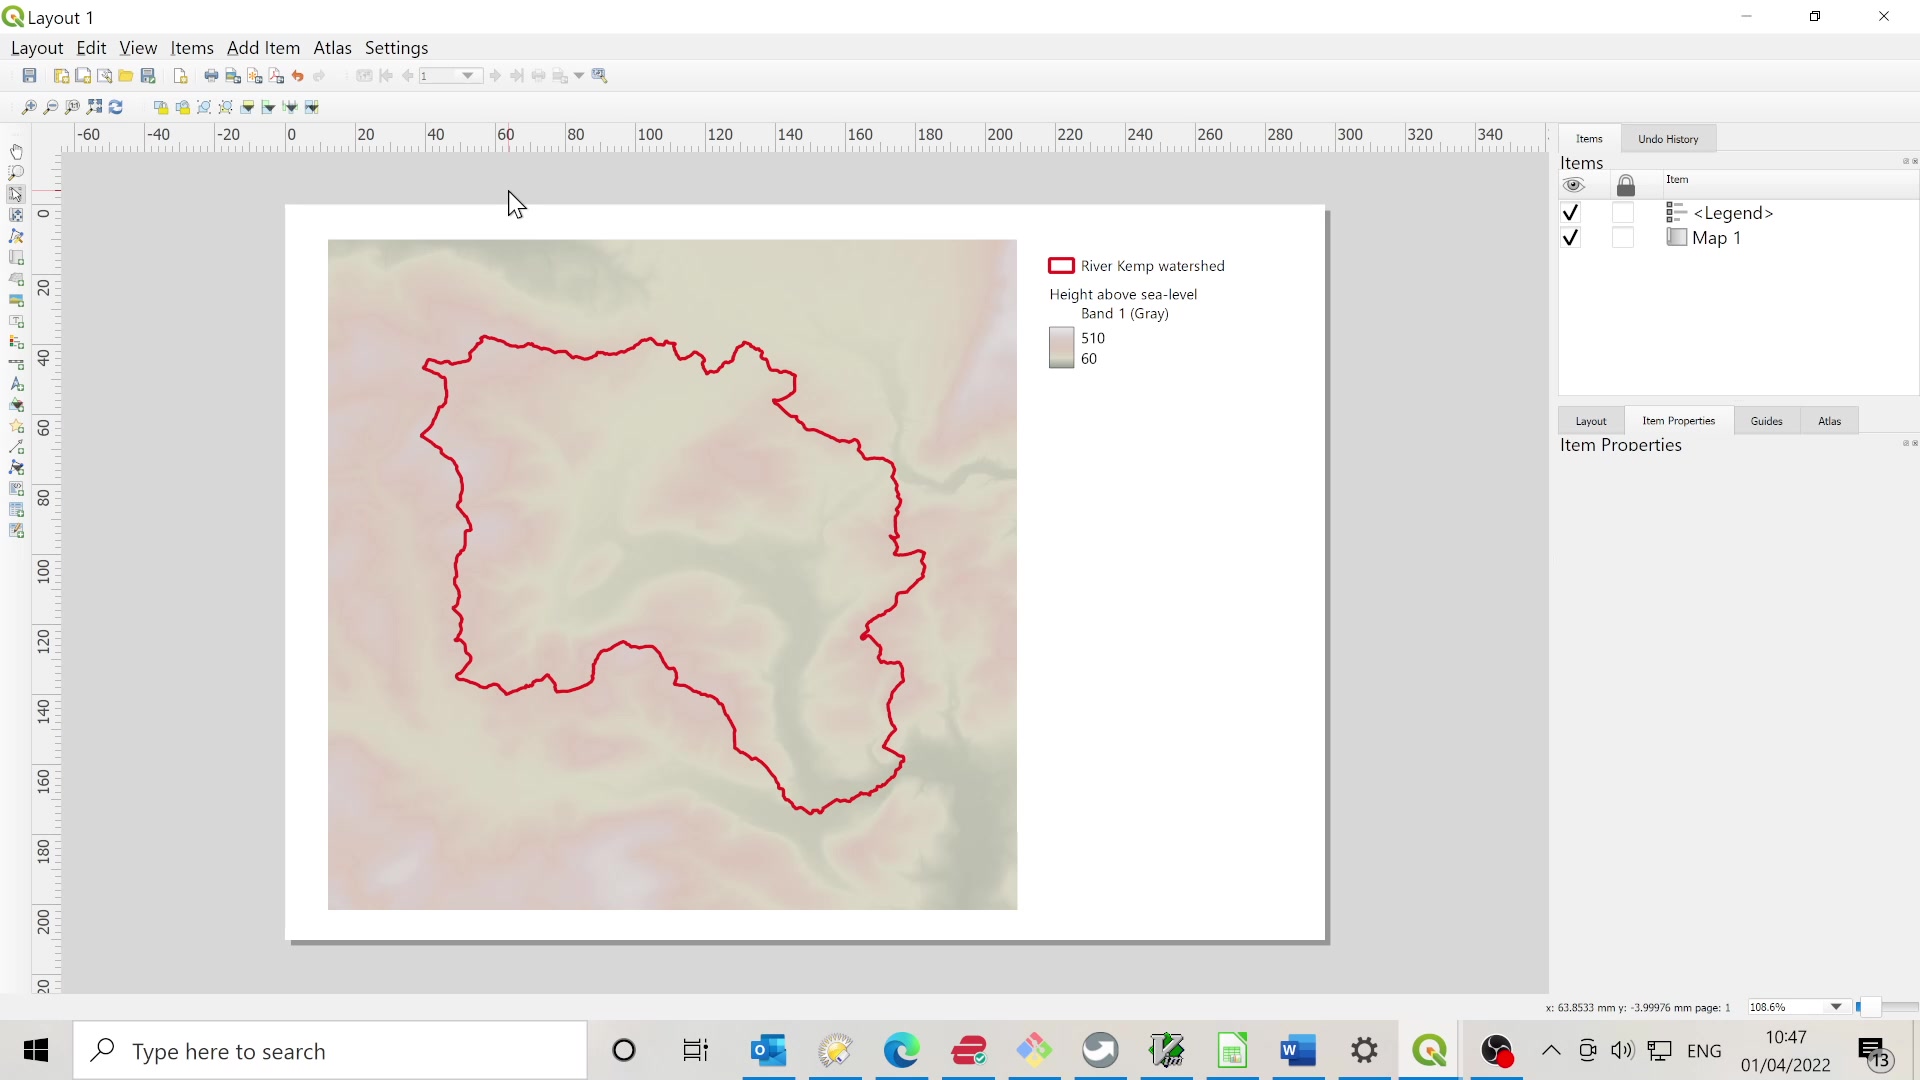Click the Windows taskbar search box

pyautogui.click(x=330, y=1051)
